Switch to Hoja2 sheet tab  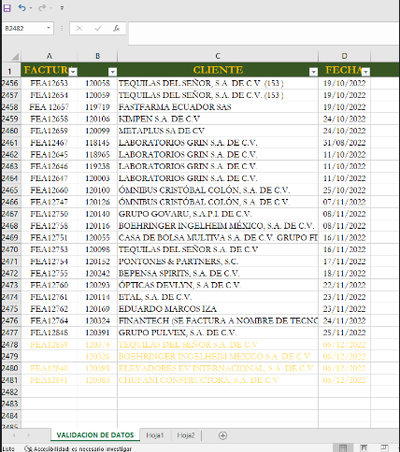tap(186, 435)
